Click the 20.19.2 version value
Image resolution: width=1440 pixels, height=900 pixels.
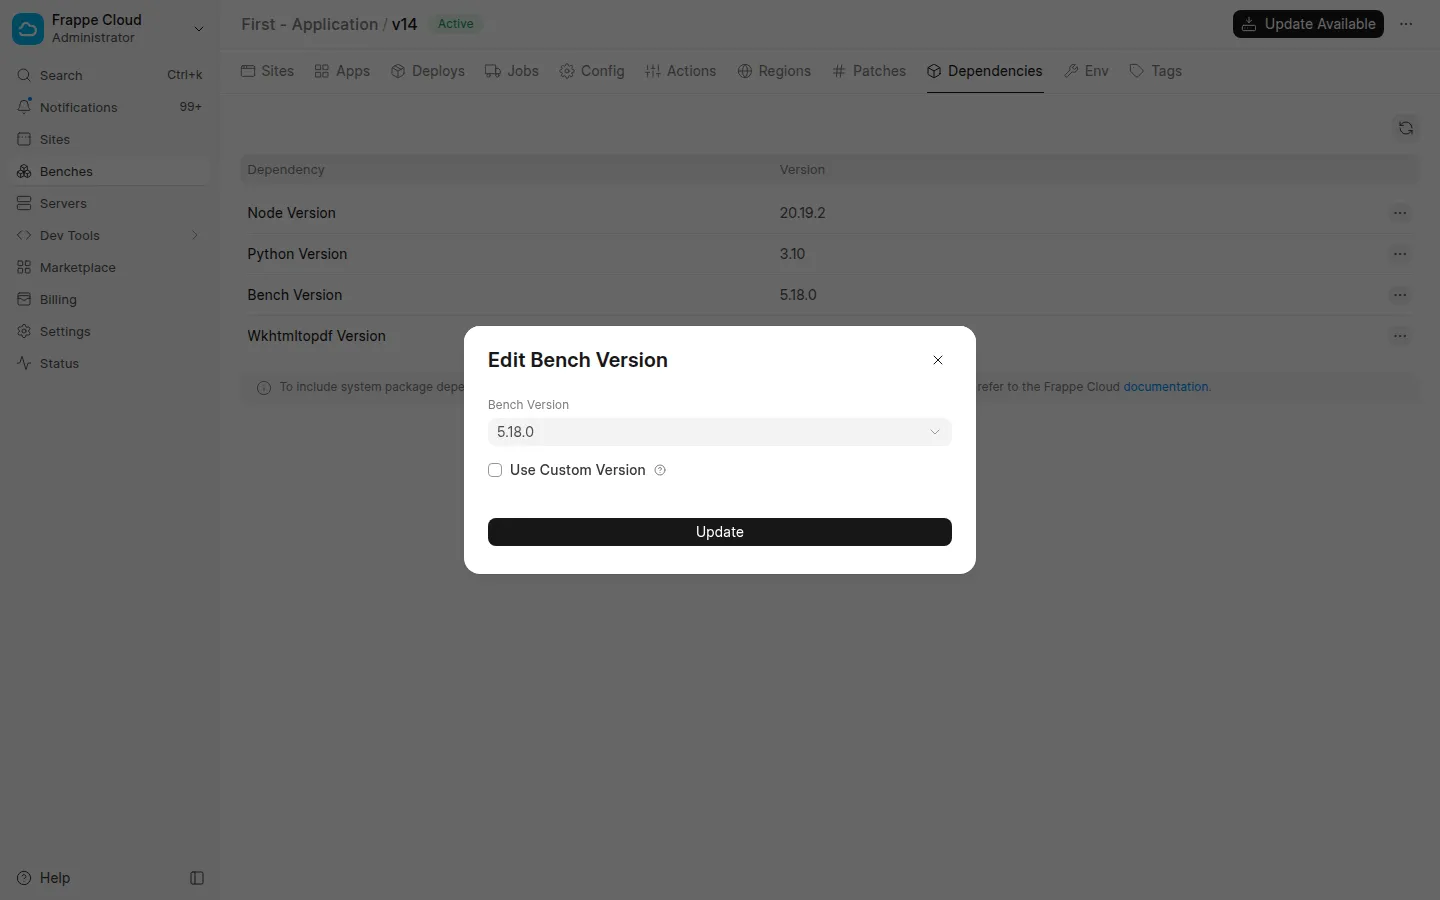[x=803, y=213]
